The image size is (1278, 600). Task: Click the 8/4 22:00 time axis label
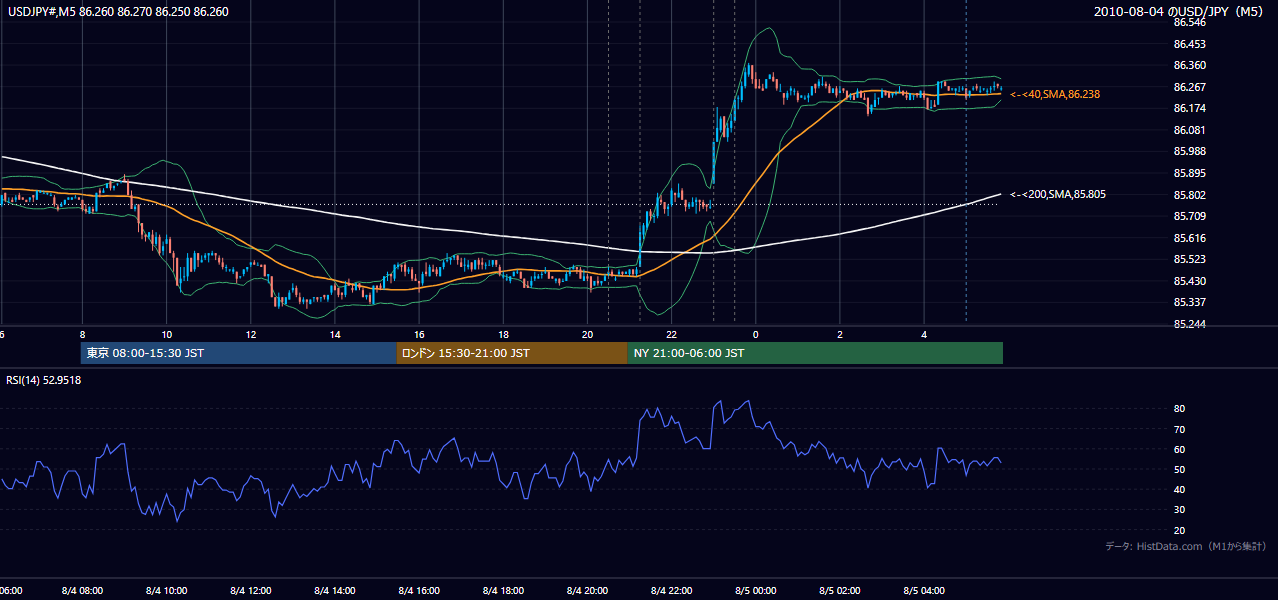(x=671, y=591)
